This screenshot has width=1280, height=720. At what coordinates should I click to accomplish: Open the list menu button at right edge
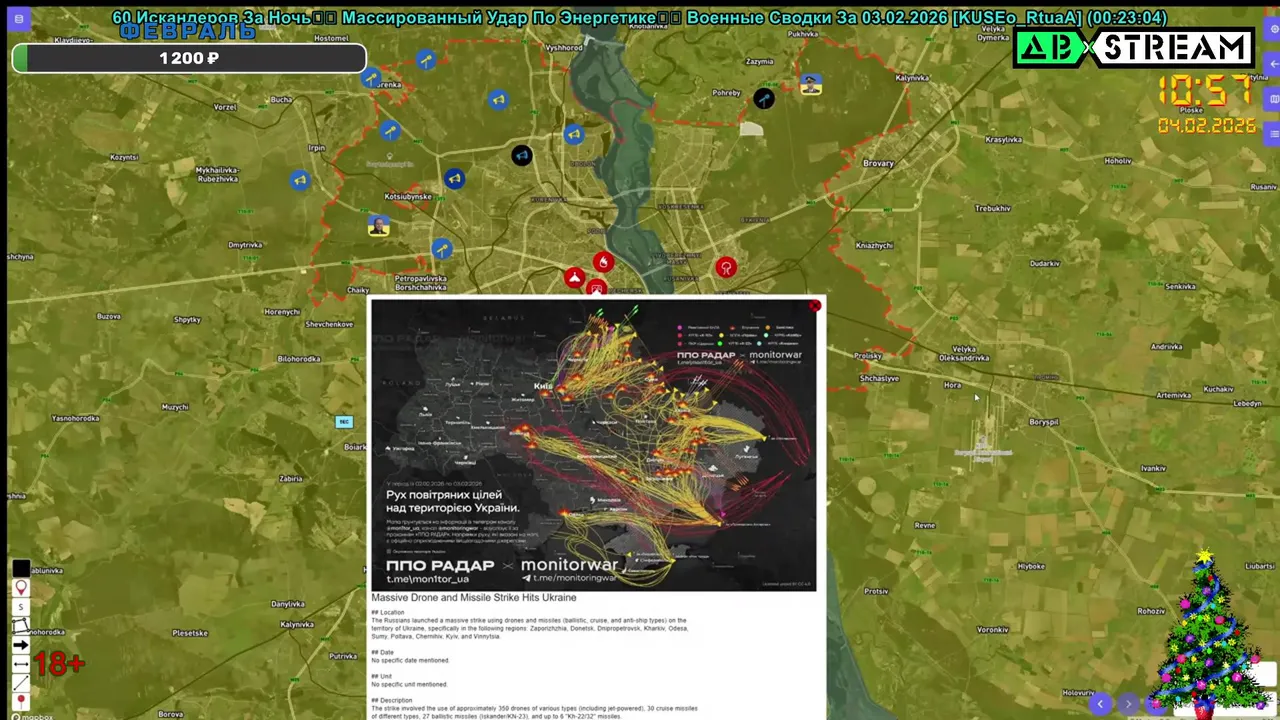pyautogui.click(x=1273, y=133)
